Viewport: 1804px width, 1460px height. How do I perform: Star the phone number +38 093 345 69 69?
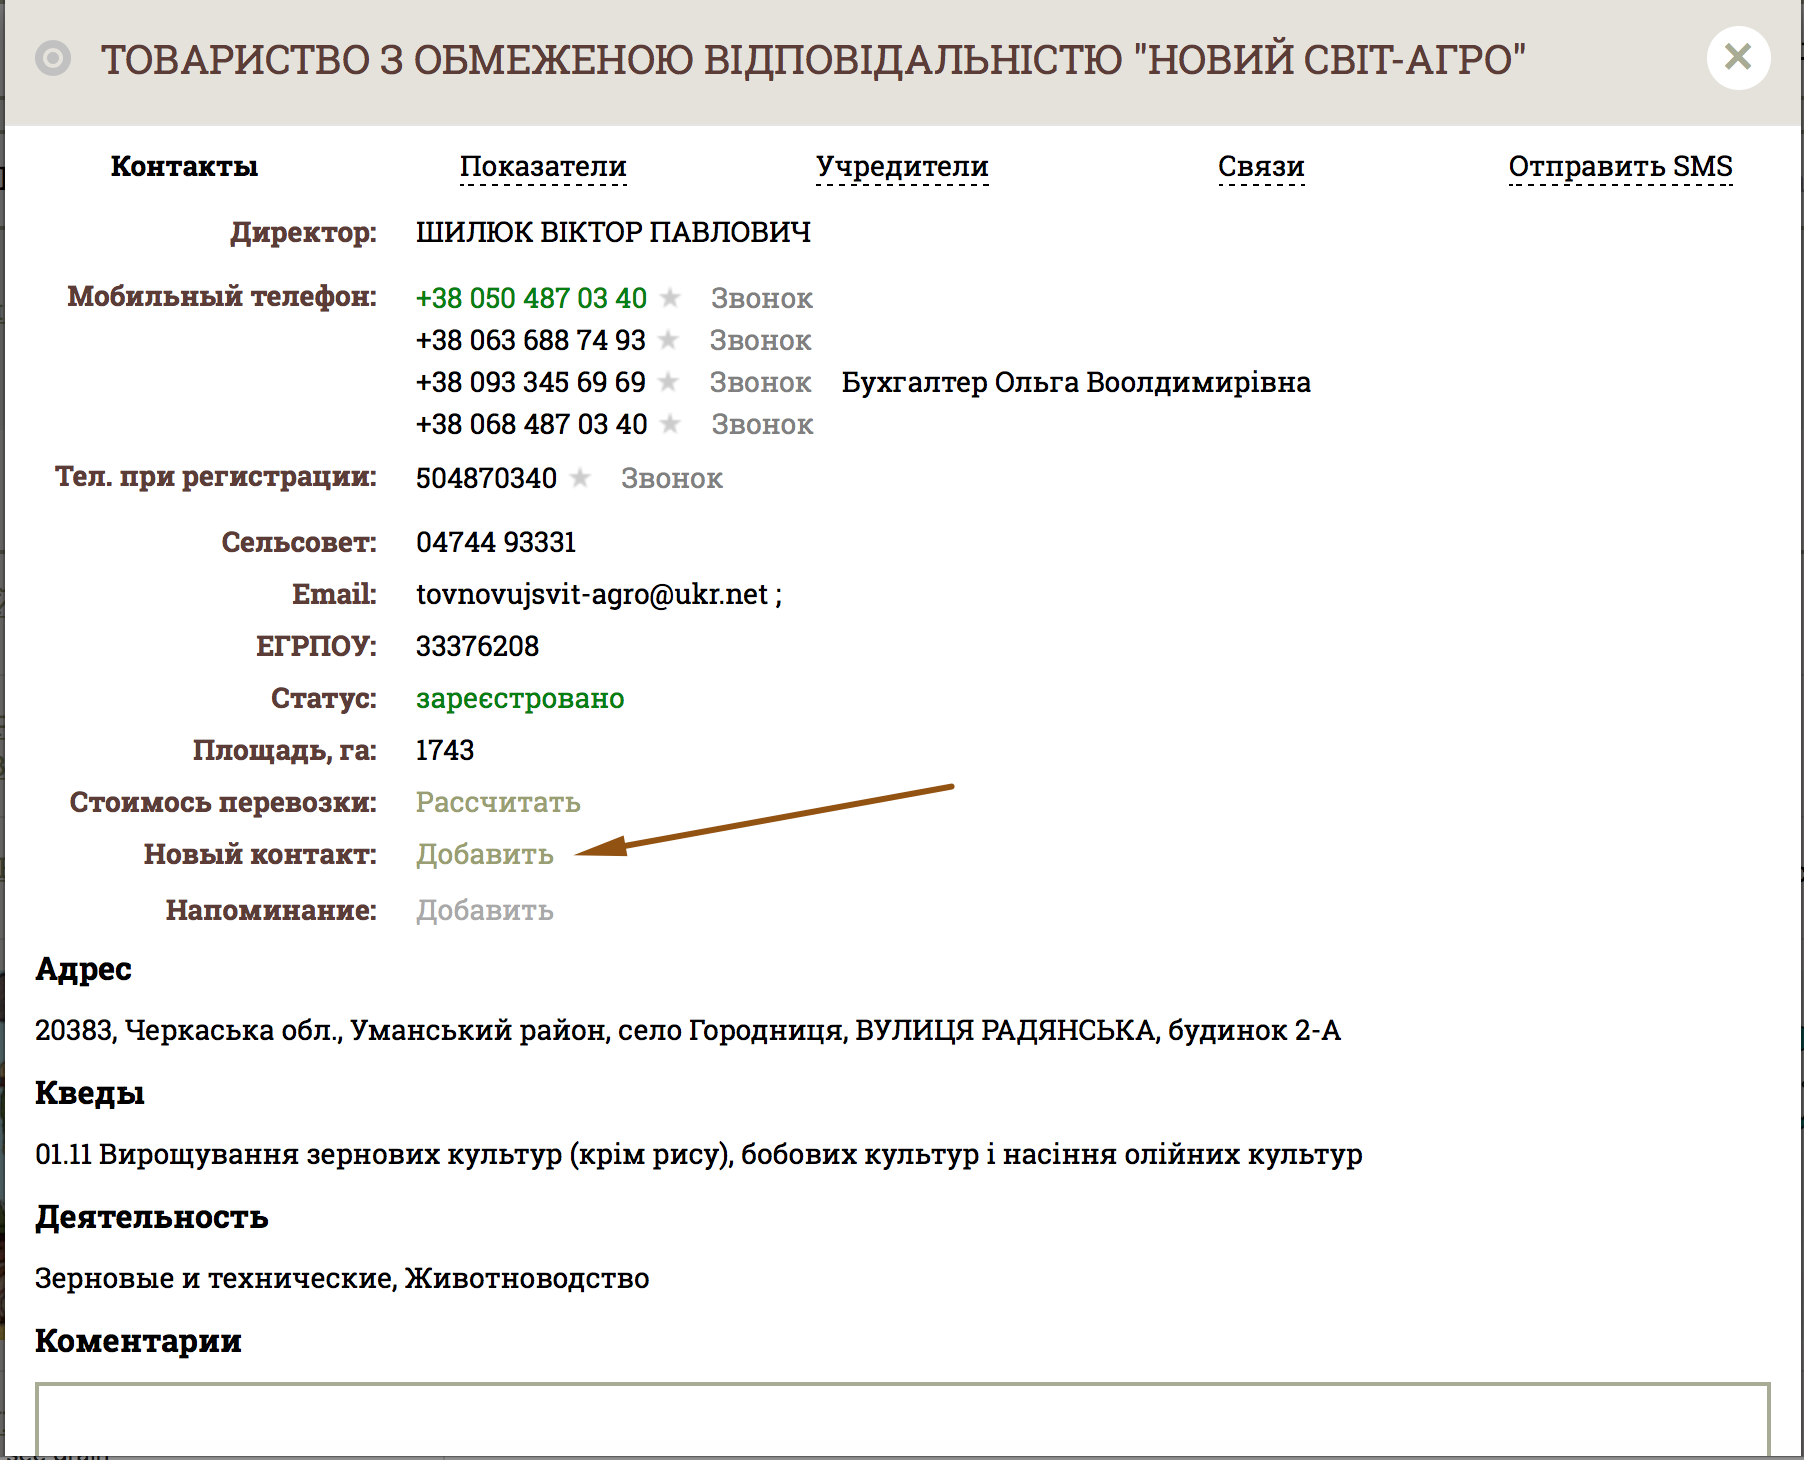click(669, 381)
